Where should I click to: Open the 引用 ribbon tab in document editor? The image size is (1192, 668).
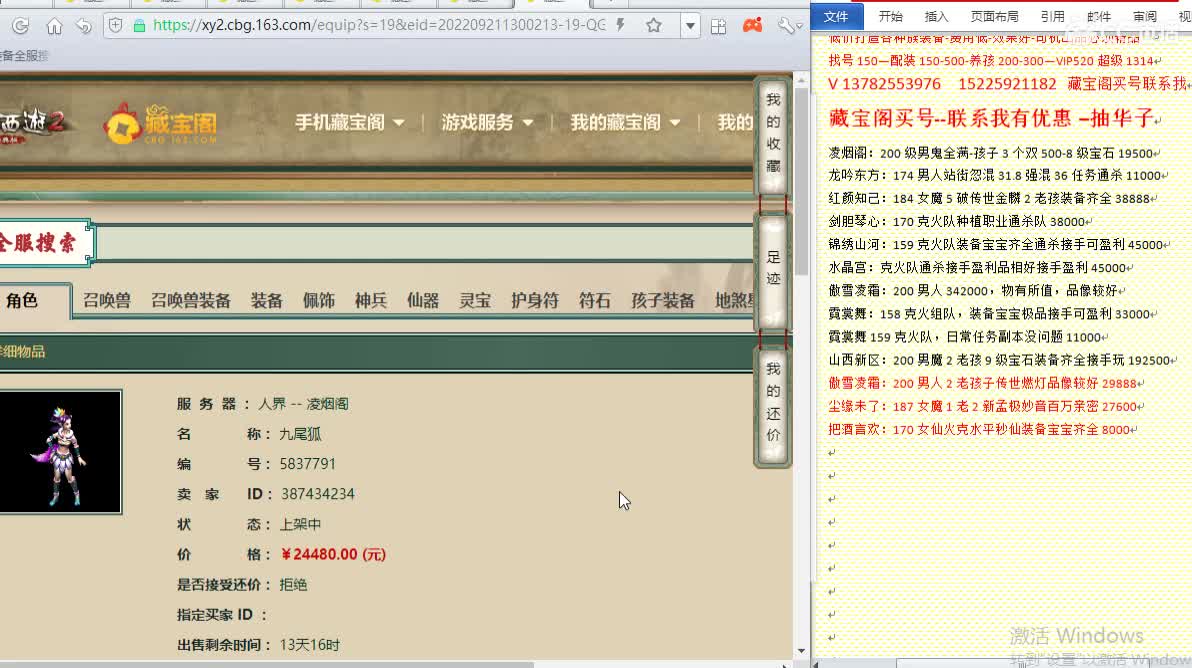[1053, 16]
